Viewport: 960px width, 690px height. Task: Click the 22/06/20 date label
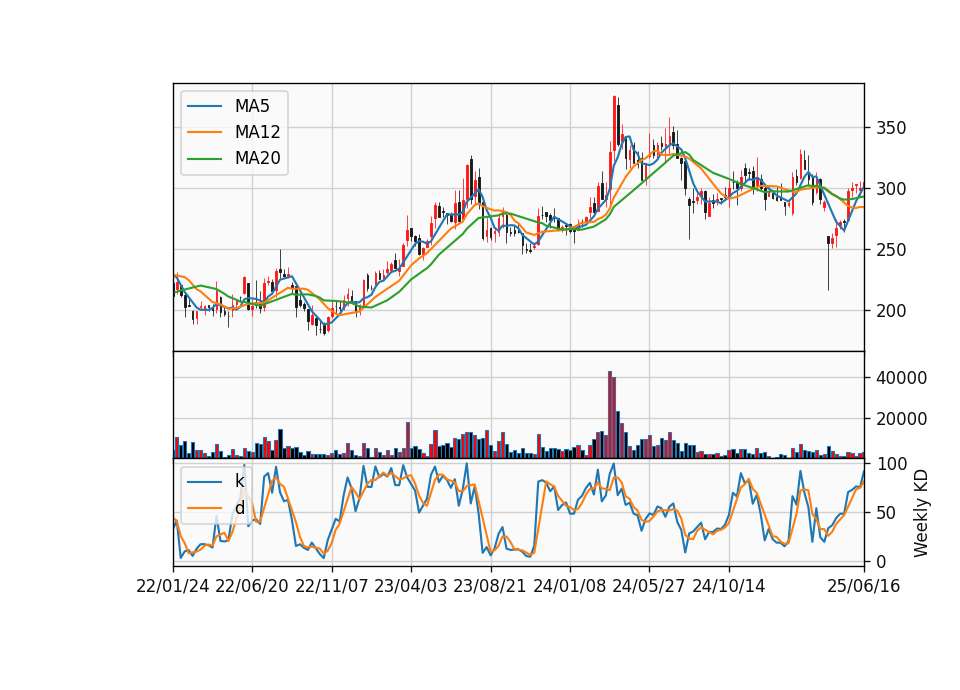click(252, 586)
